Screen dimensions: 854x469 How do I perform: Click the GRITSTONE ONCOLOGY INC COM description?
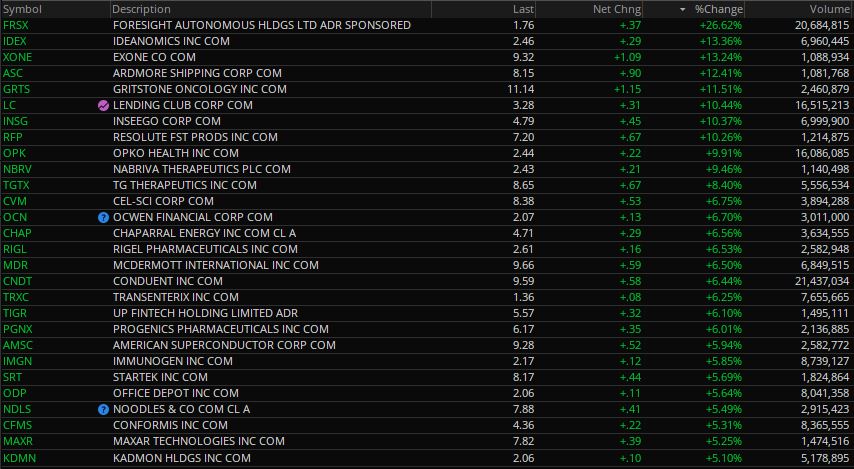[199, 89]
